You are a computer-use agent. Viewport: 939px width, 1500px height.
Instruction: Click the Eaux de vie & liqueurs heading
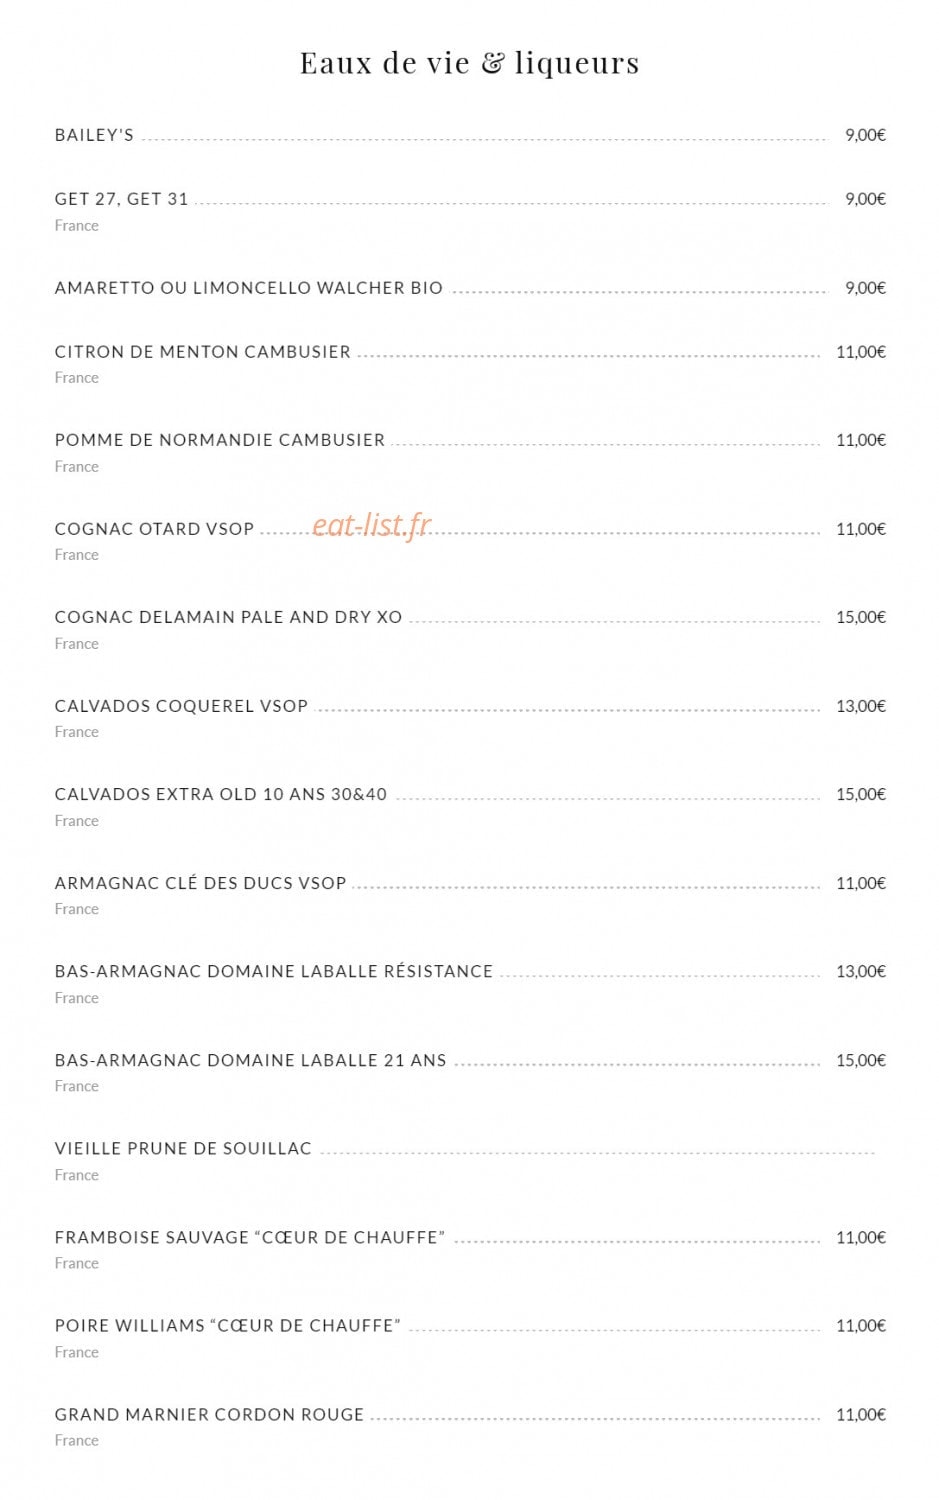pyautogui.click(x=470, y=63)
